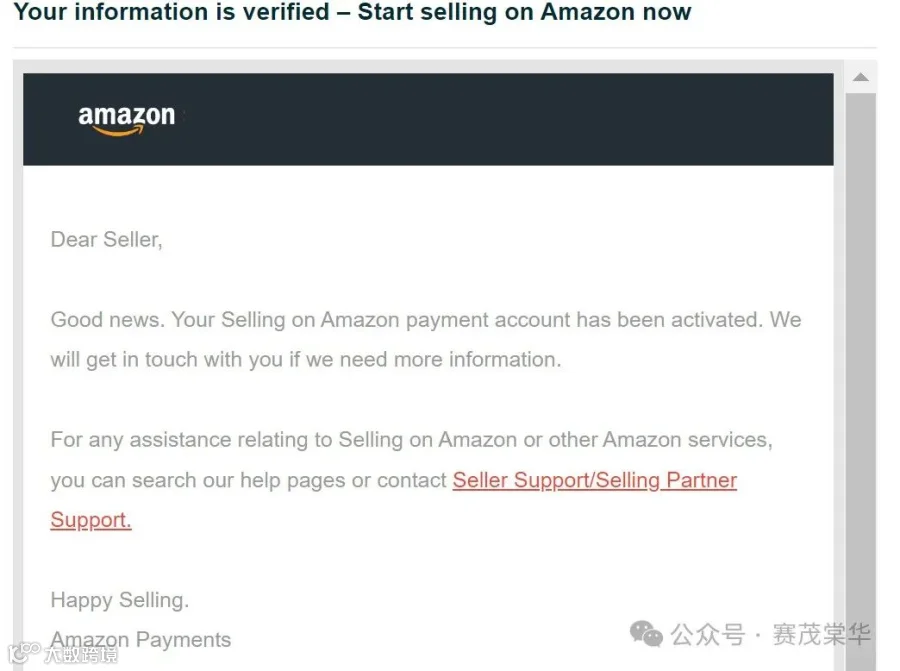The height and width of the screenshot is (671, 900).
Task: Click the 'will get in touch with you' line
Action: pos(306,359)
